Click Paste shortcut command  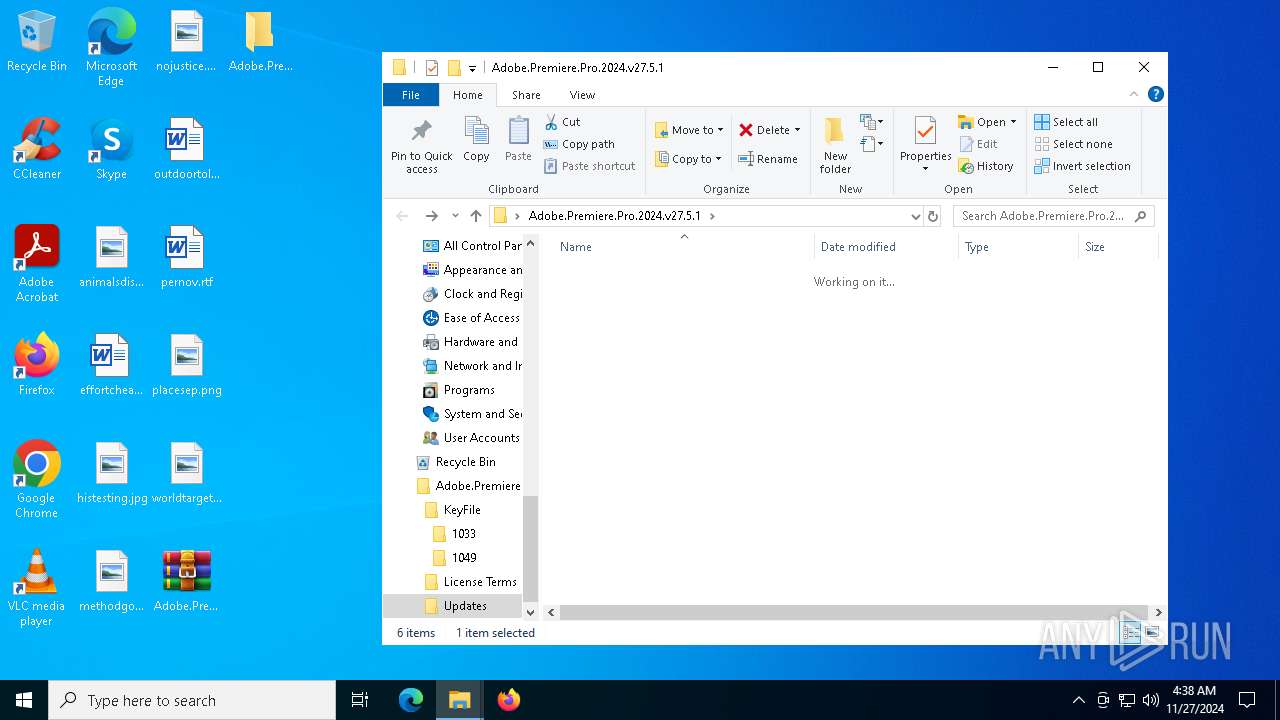pos(589,166)
